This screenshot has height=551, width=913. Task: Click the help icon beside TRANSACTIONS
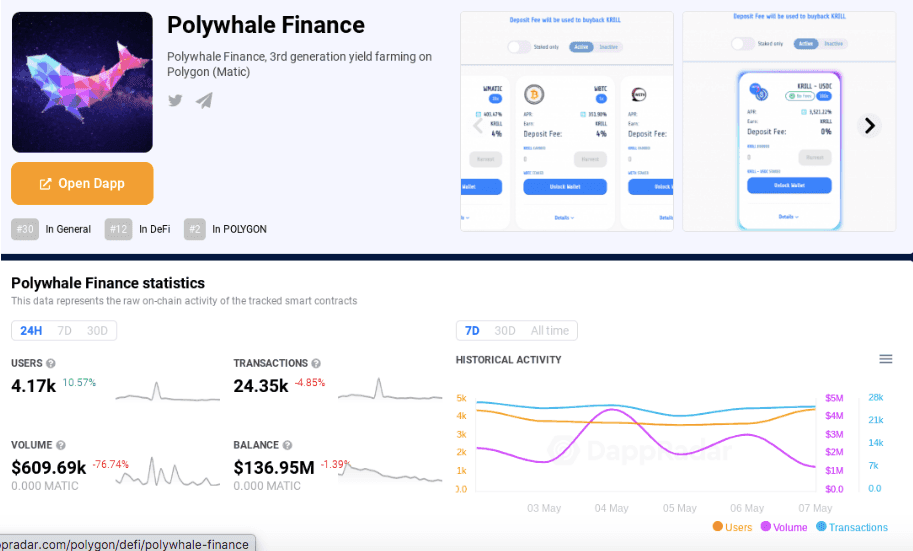(x=316, y=364)
